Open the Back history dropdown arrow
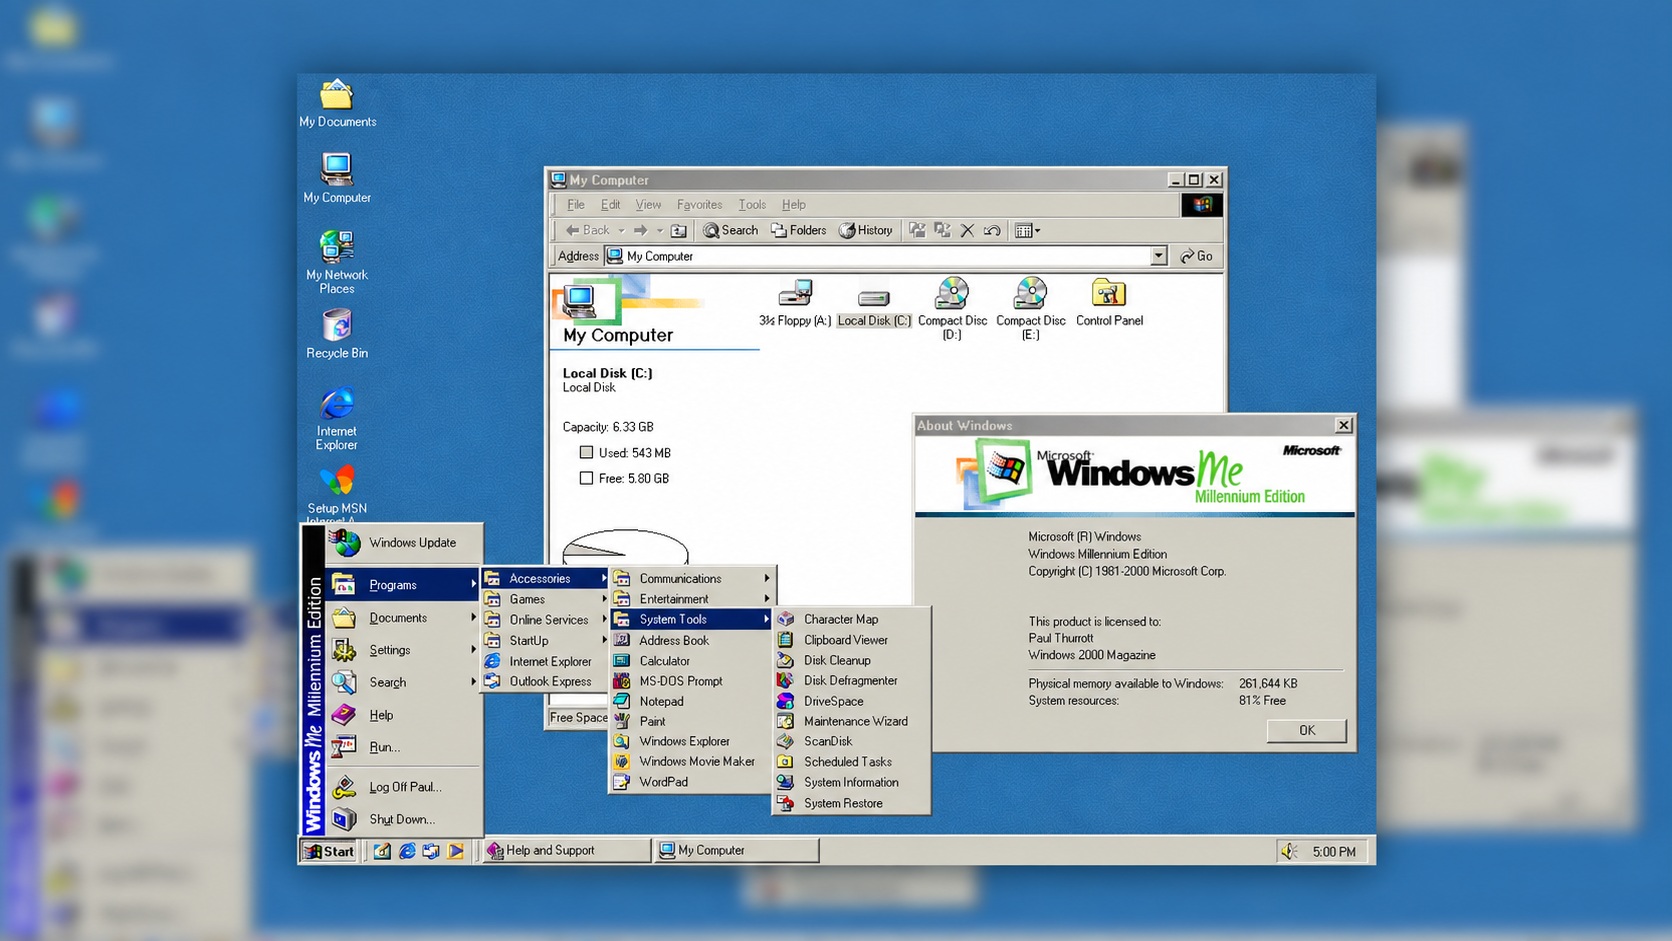 pos(622,231)
